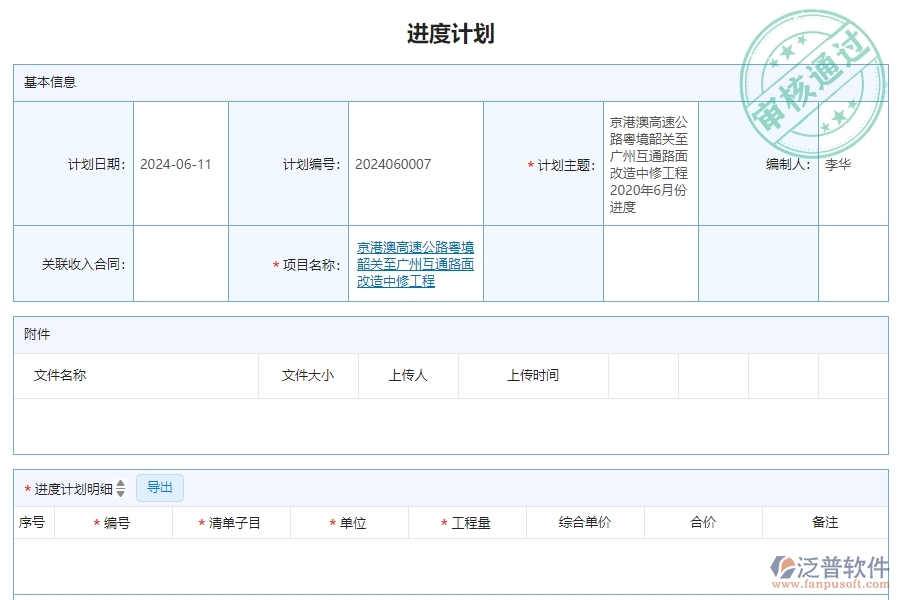Click the 附件 section header

pyautogui.click(x=33, y=334)
